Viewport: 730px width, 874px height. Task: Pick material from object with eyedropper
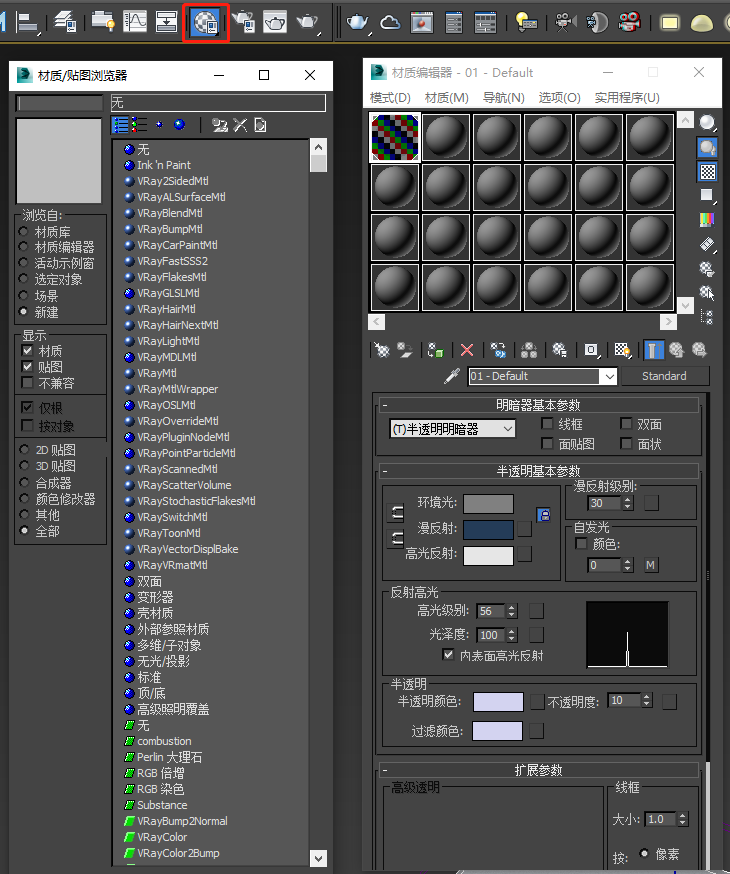[x=452, y=377]
